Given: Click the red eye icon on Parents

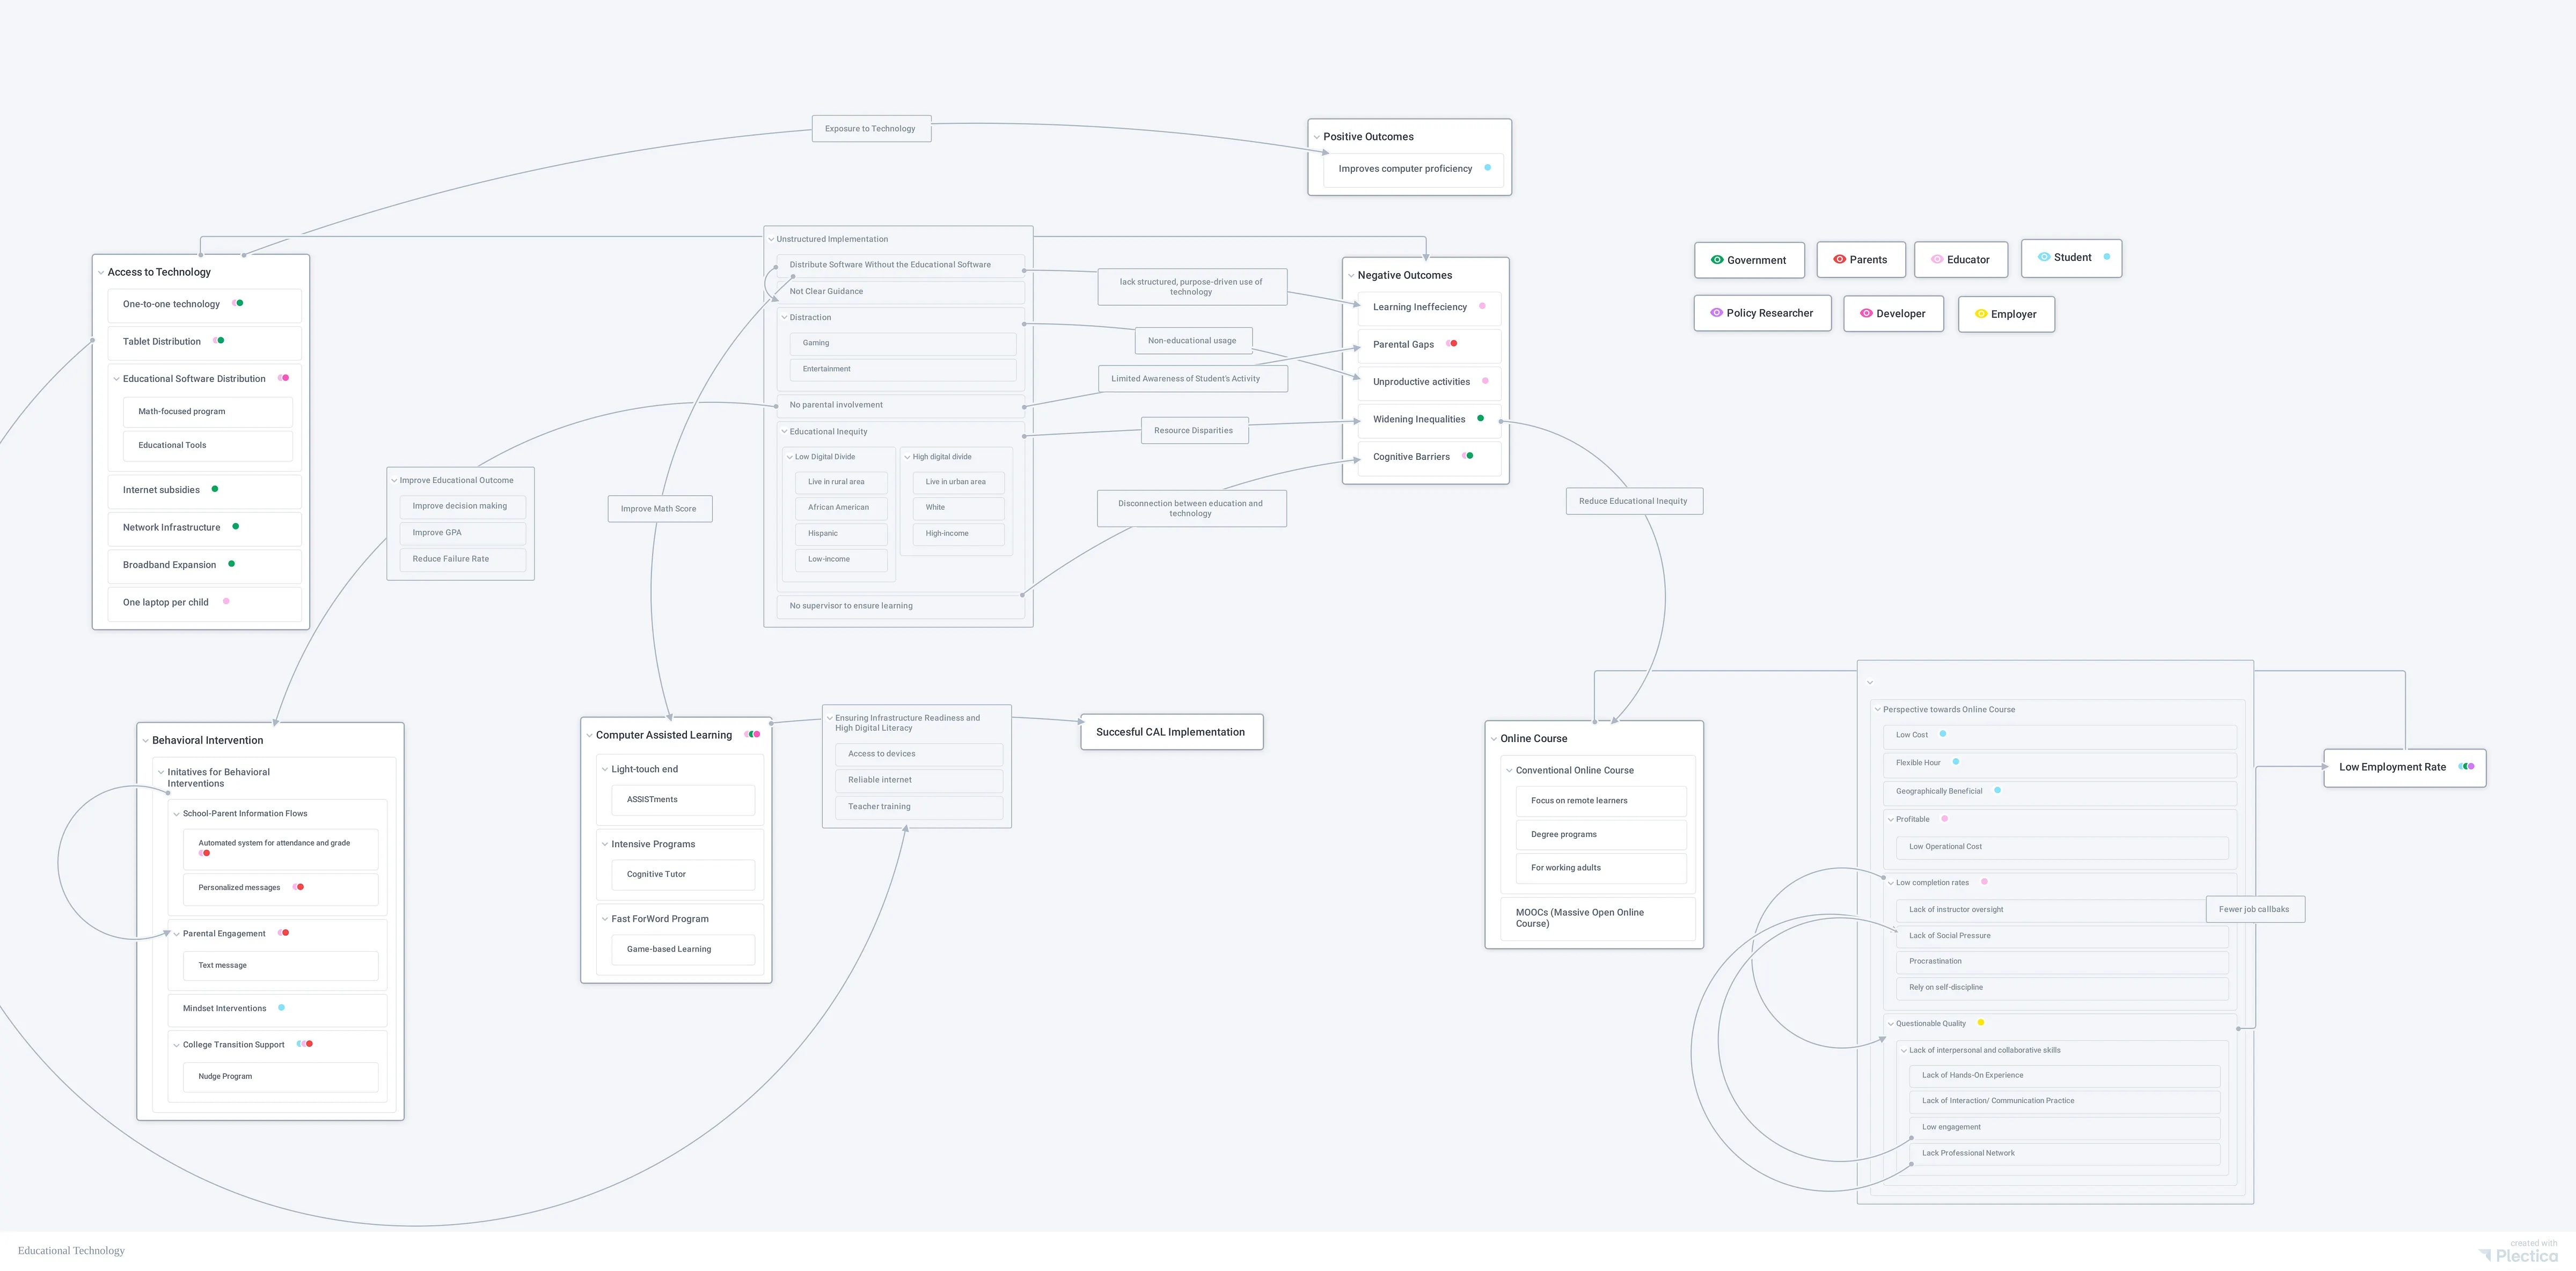Looking at the screenshot, I should coord(1839,259).
